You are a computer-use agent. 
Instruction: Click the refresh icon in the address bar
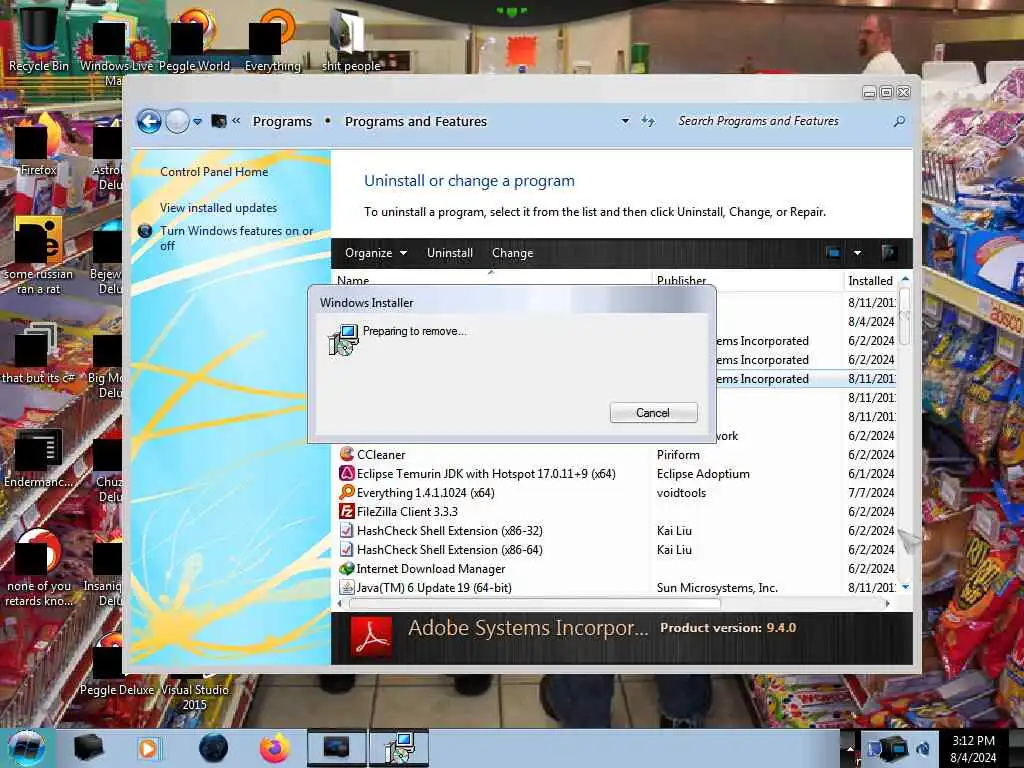(x=647, y=121)
